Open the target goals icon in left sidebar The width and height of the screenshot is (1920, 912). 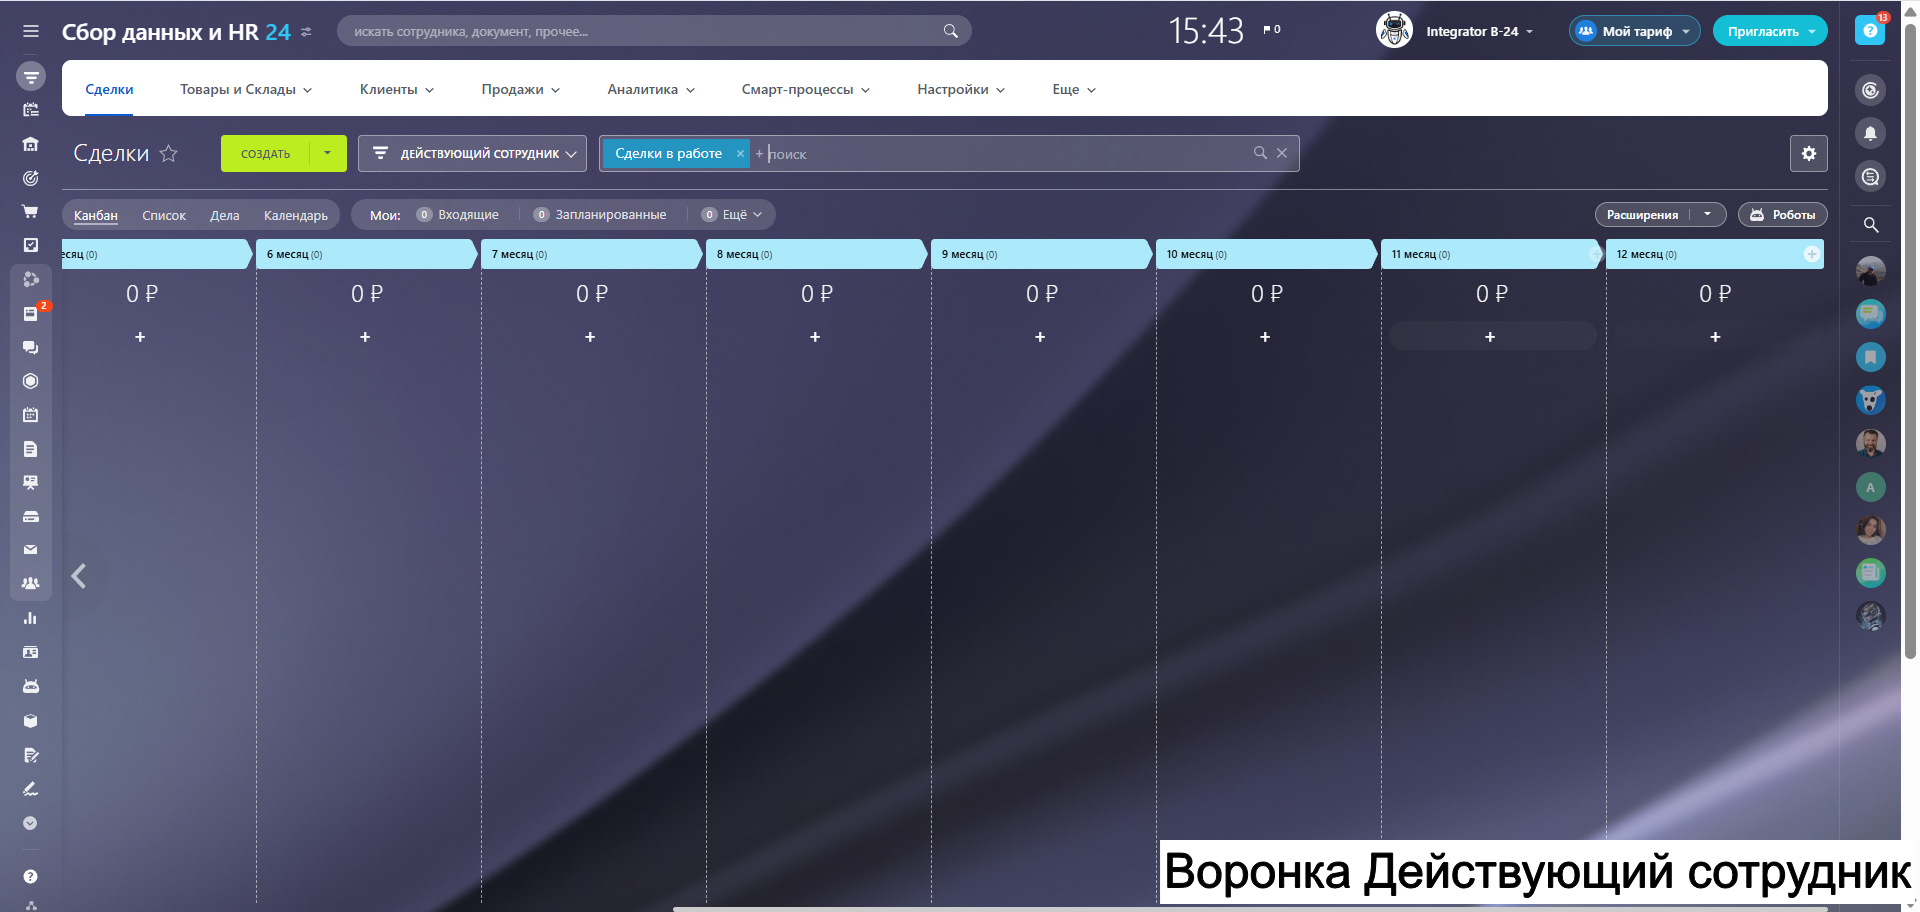click(31, 178)
